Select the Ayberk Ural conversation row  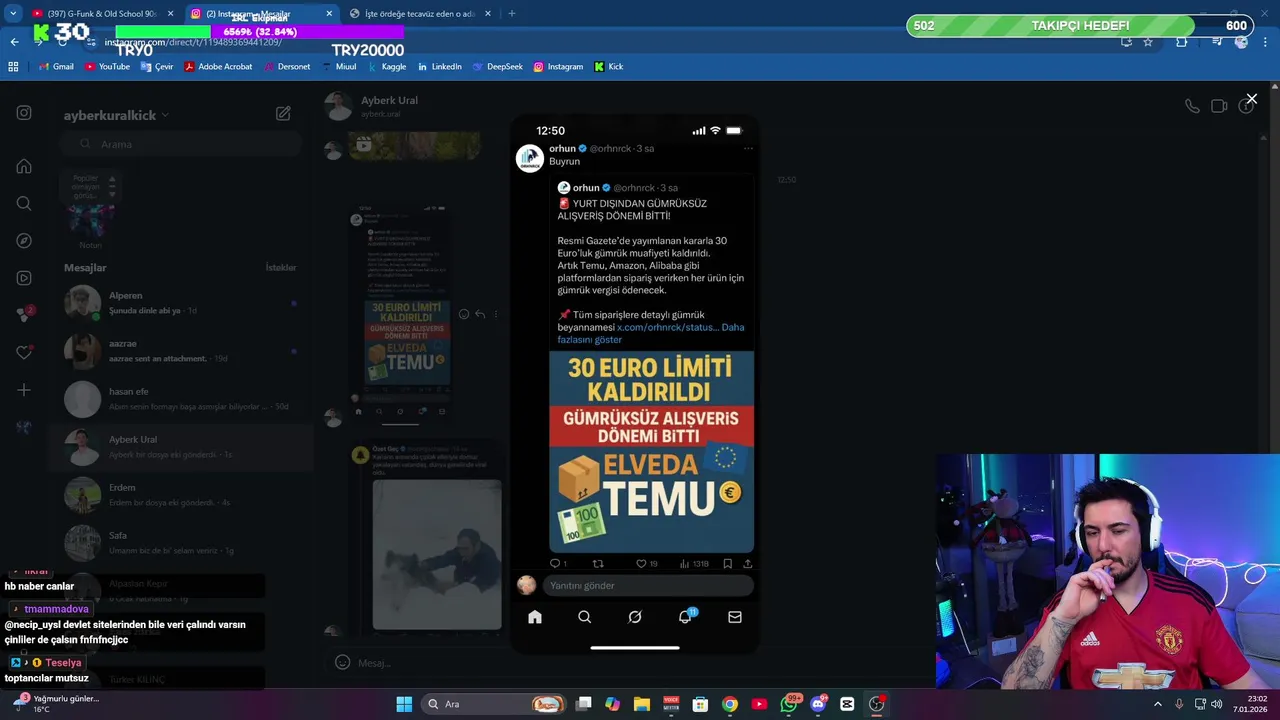[x=180, y=447]
